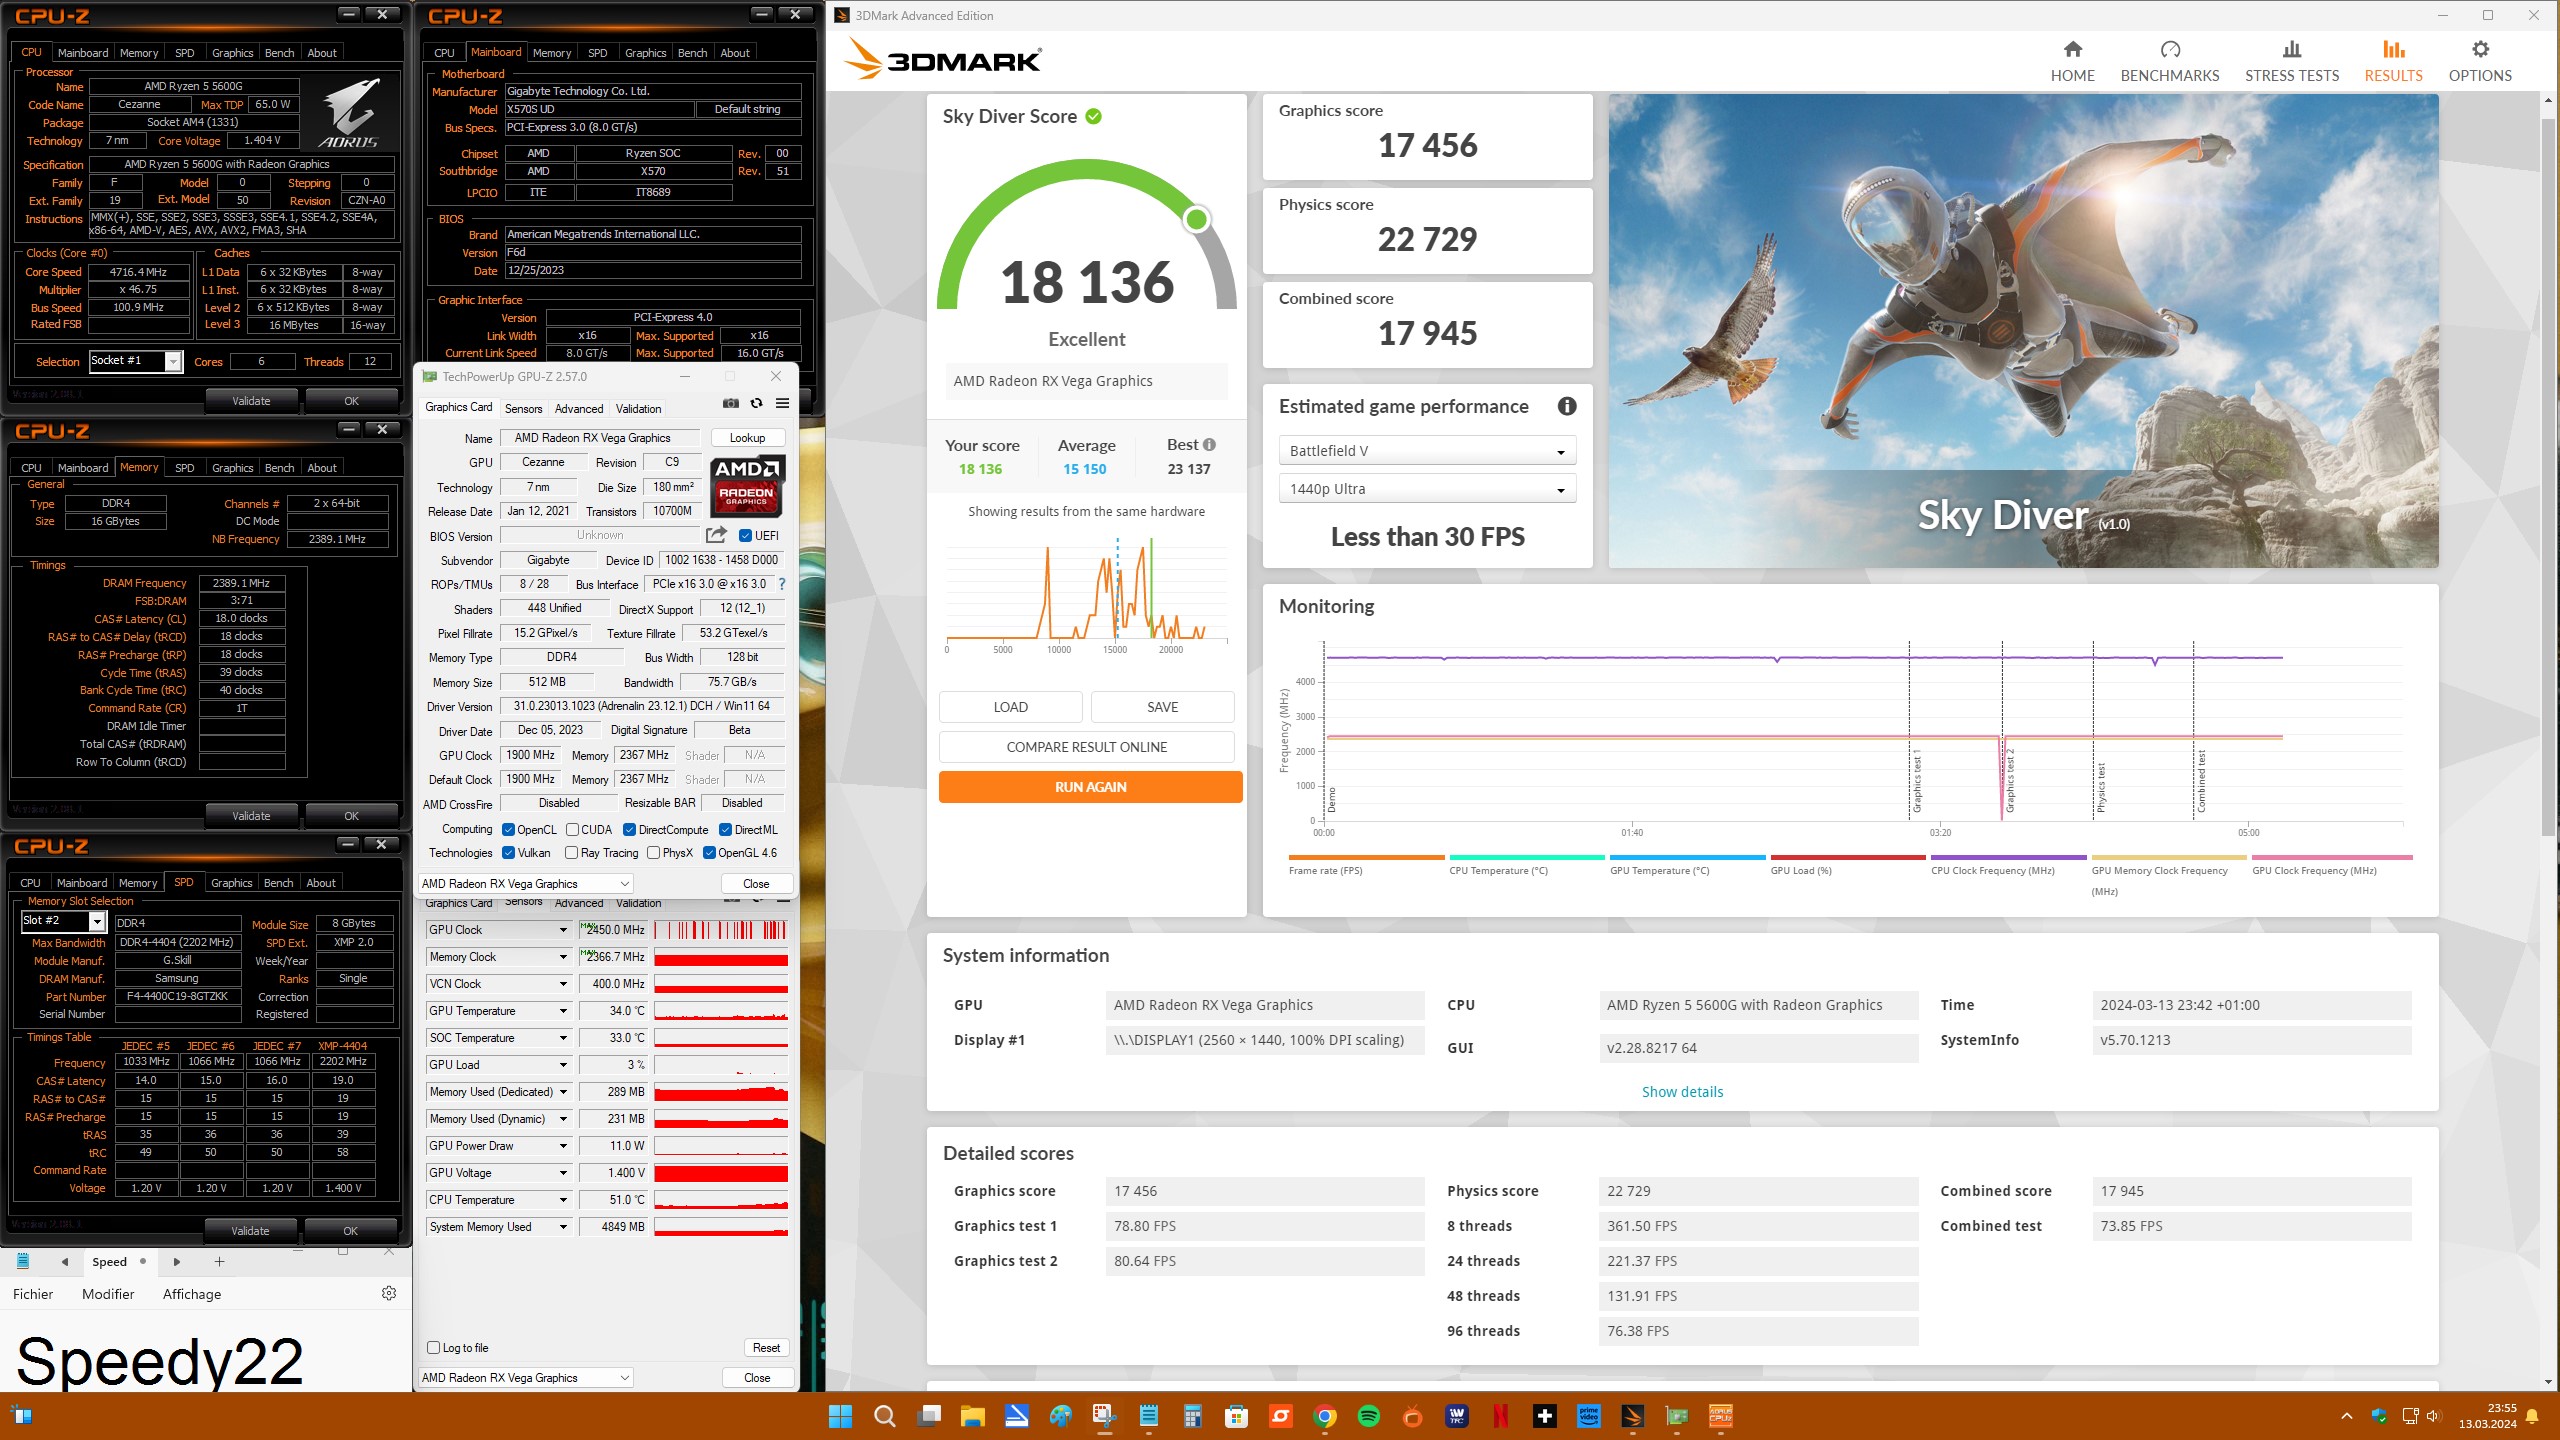Click GPU Load (%) legend color bar
2560x1440 pixels.
tap(1847, 857)
